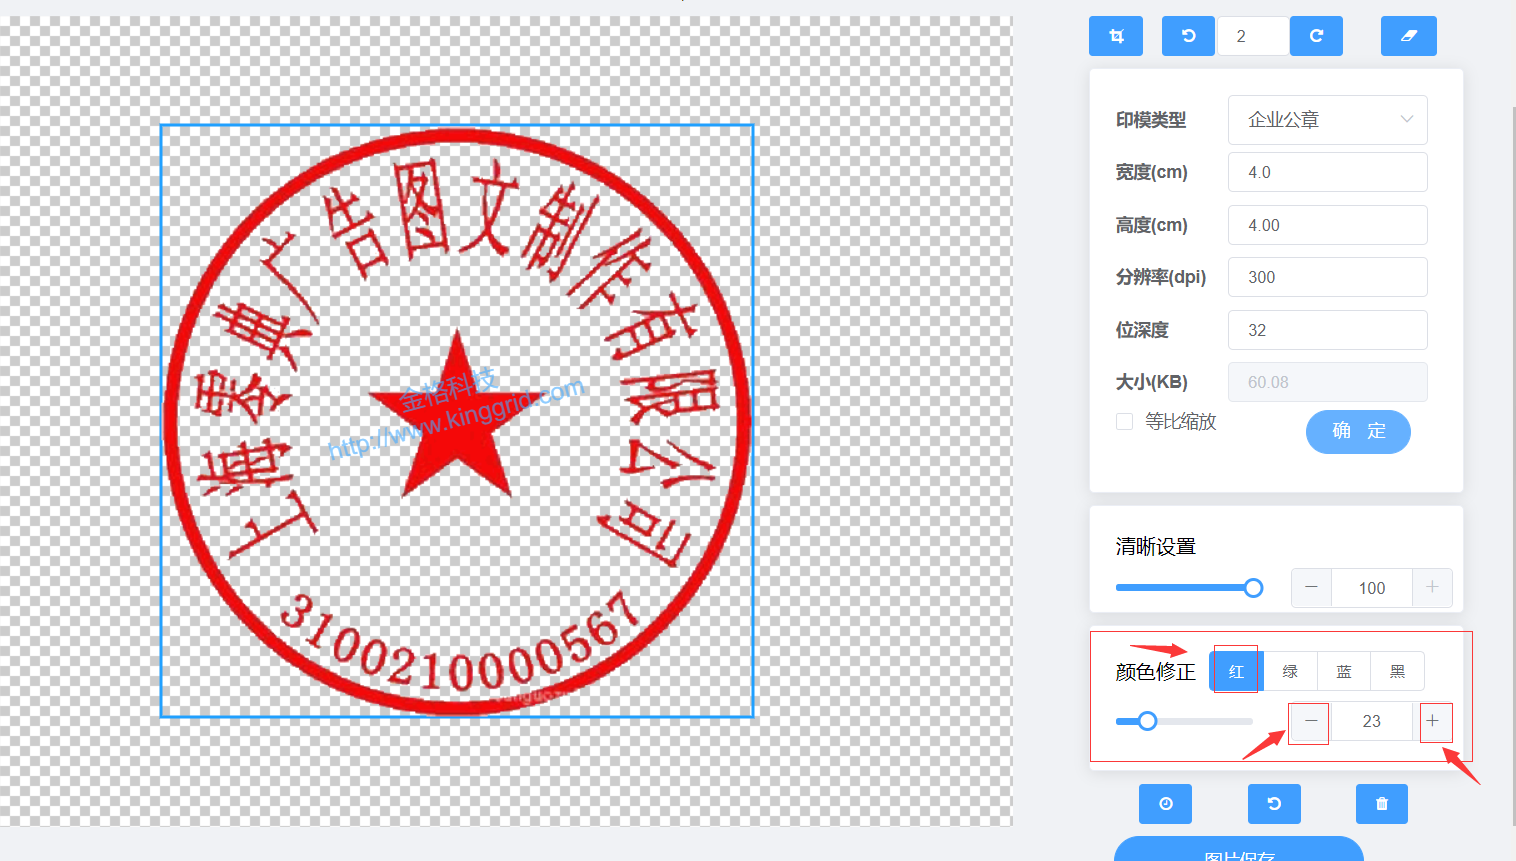Image resolution: width=1516 pixels, height=861 pixels.
Task: Select the 红 color option
Action: pyautogui.click(x=1237, y=672)
